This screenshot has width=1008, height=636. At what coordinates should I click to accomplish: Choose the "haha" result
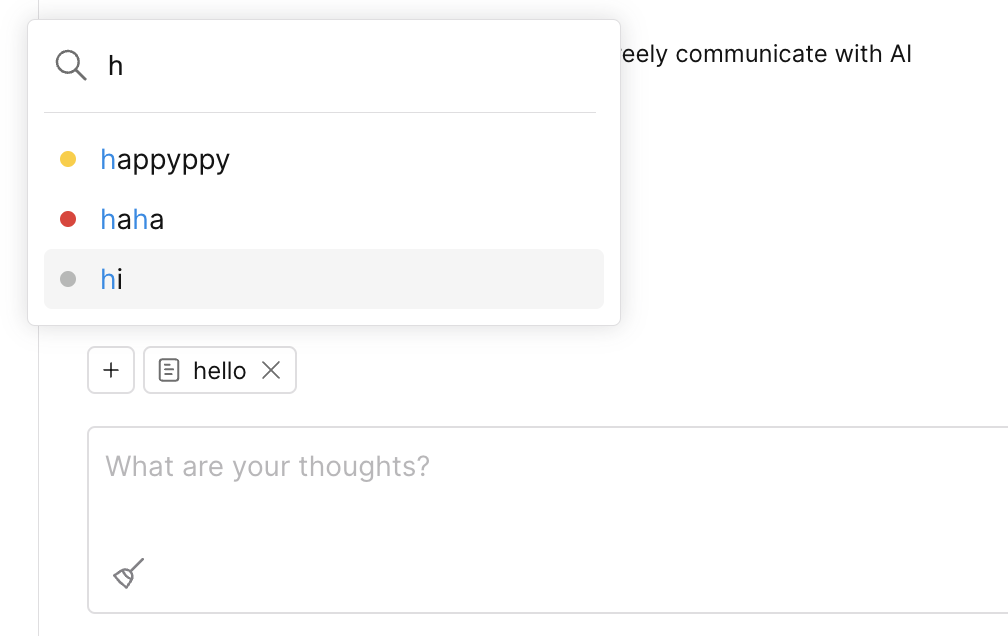(132, 220)
